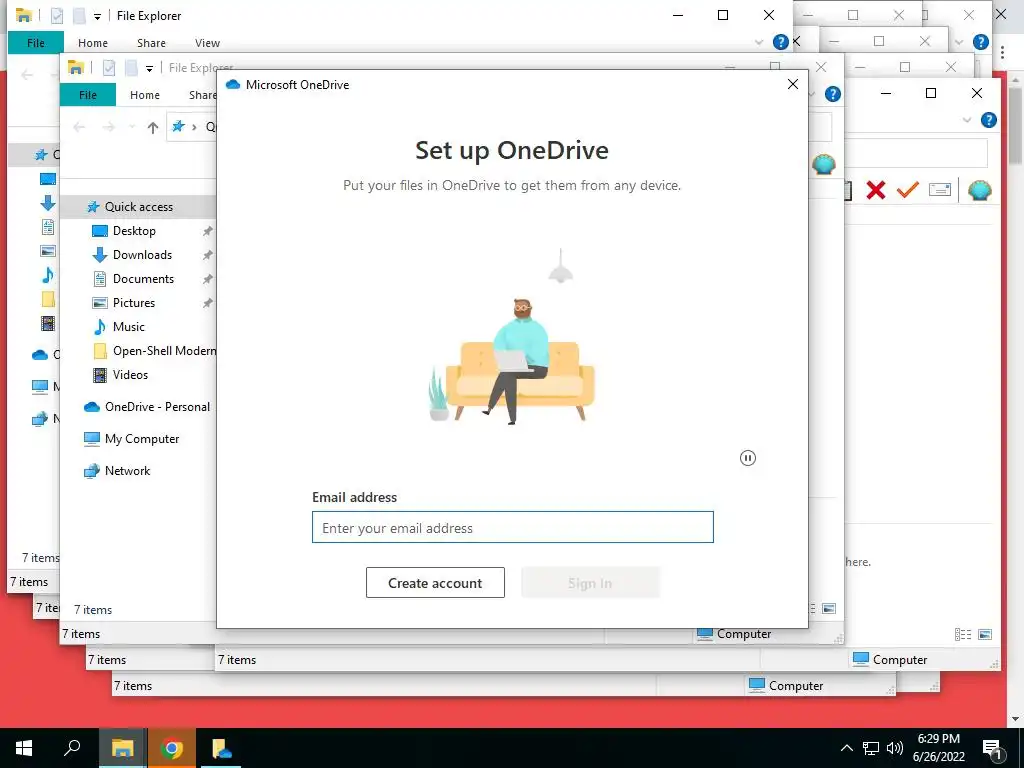Open Videos in the navigation pane

(x=130, y=375)
